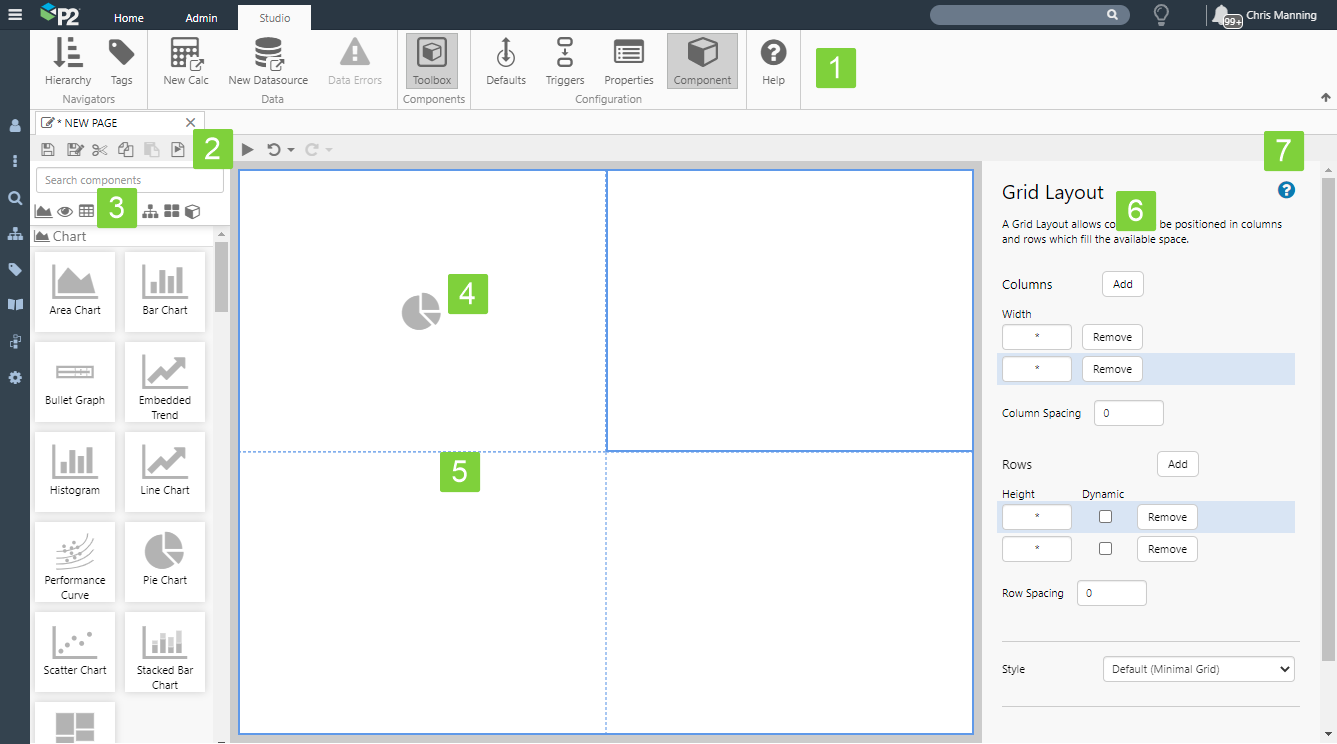Open the Triggers configuration
The width and height of the screenshot is (1337, 744).
click(564, 61)
